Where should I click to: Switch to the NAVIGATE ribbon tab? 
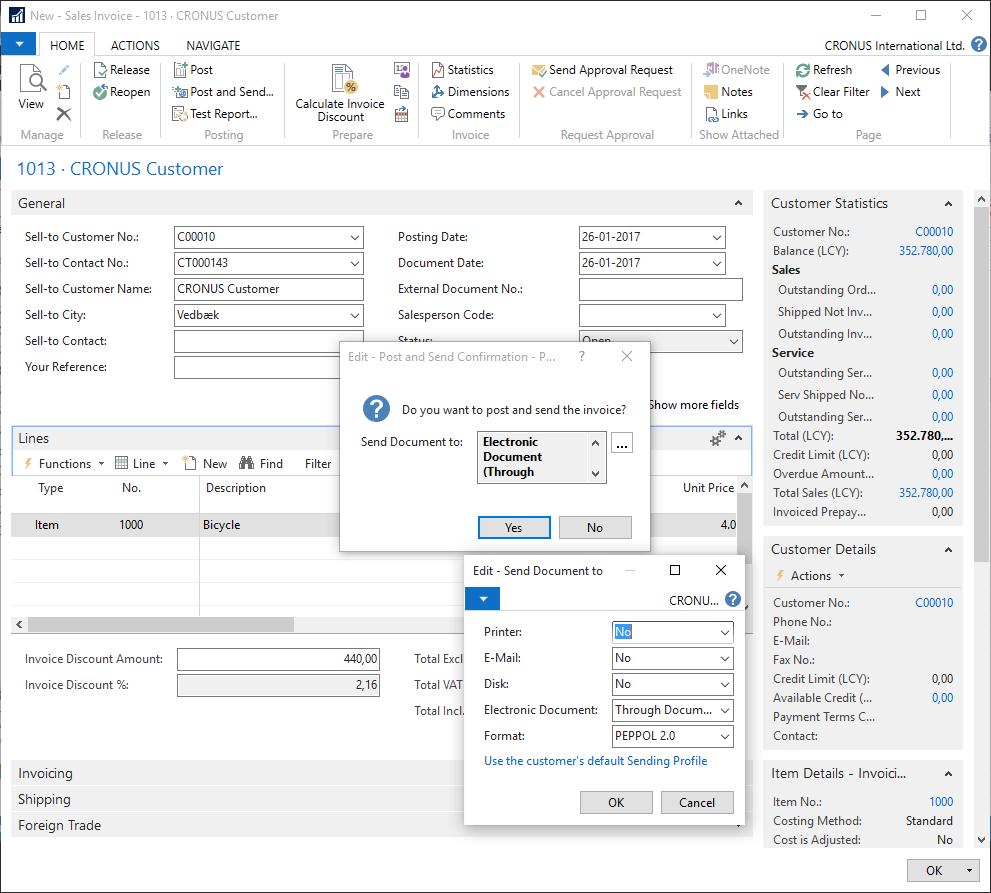[x=213, y=46]
